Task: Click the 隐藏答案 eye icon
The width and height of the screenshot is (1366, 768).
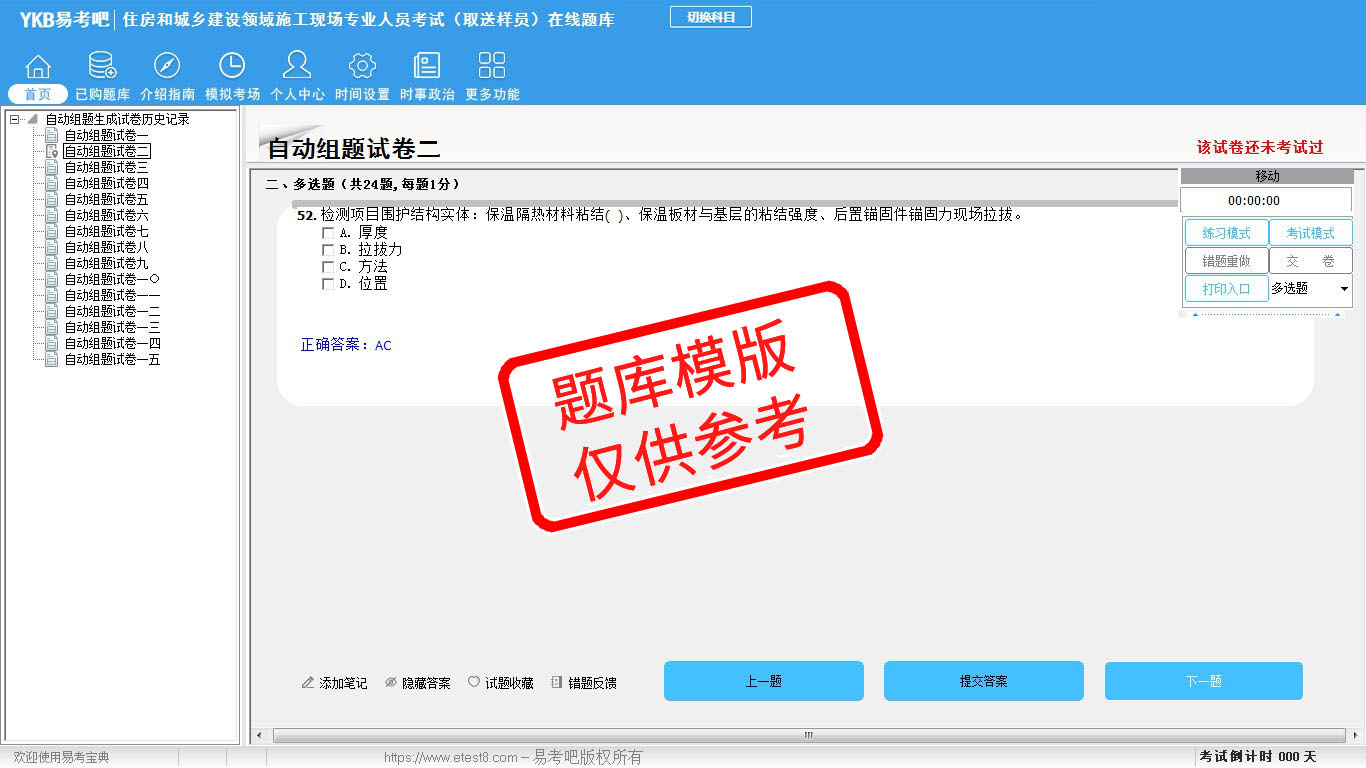Action: pos(391,683)
